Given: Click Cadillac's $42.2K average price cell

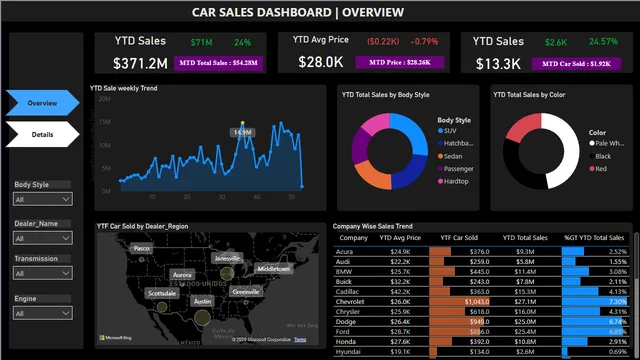Looking at the screenshot, I should point(400,291).
